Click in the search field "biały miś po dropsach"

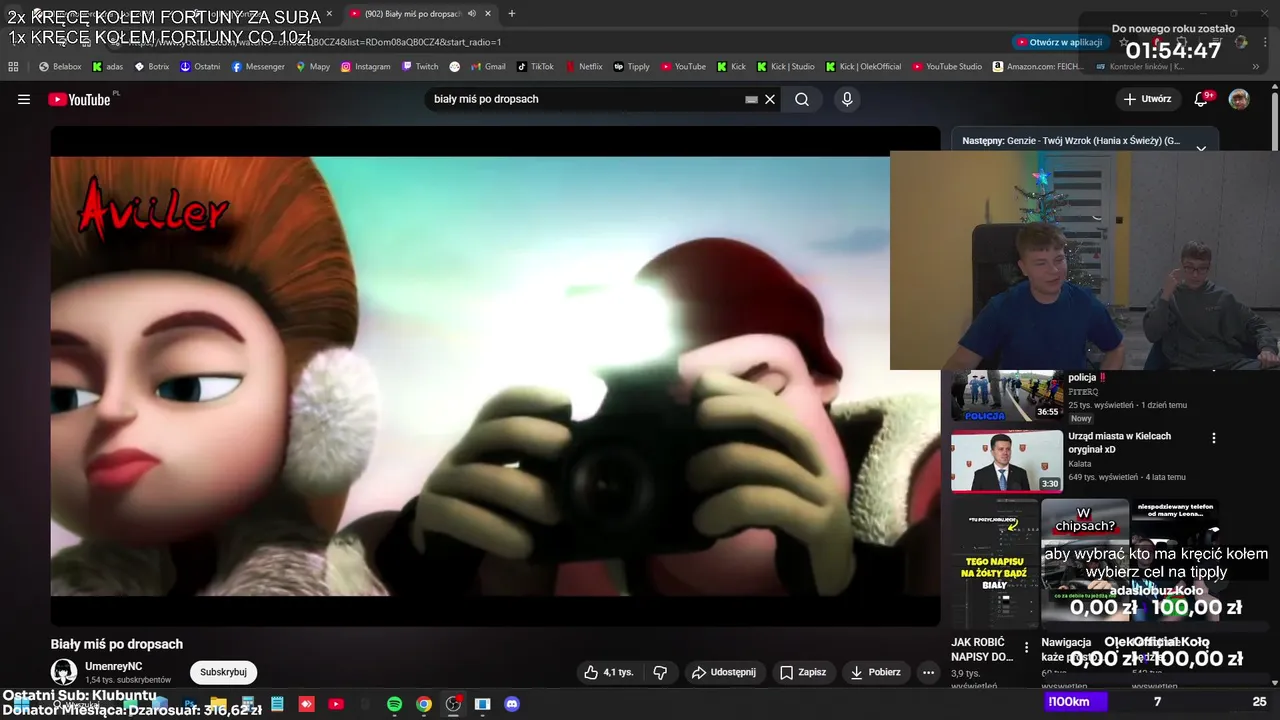pos(585,99)
